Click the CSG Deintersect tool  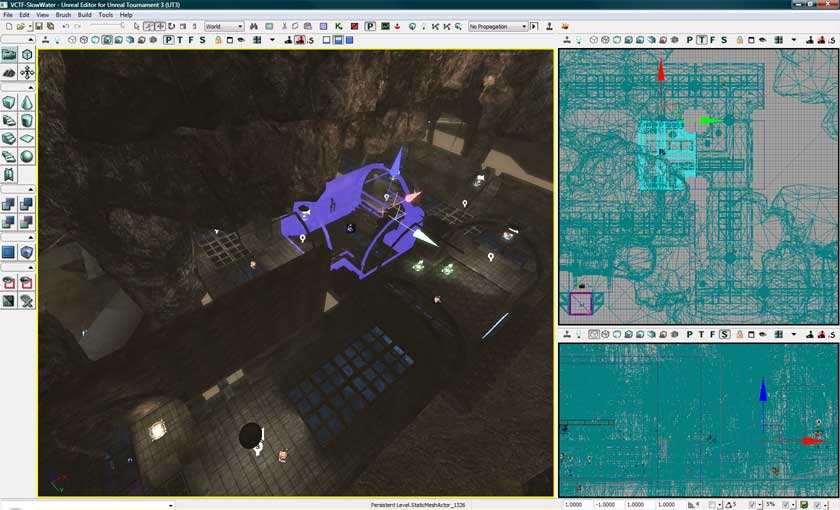(x=27, y=222)
